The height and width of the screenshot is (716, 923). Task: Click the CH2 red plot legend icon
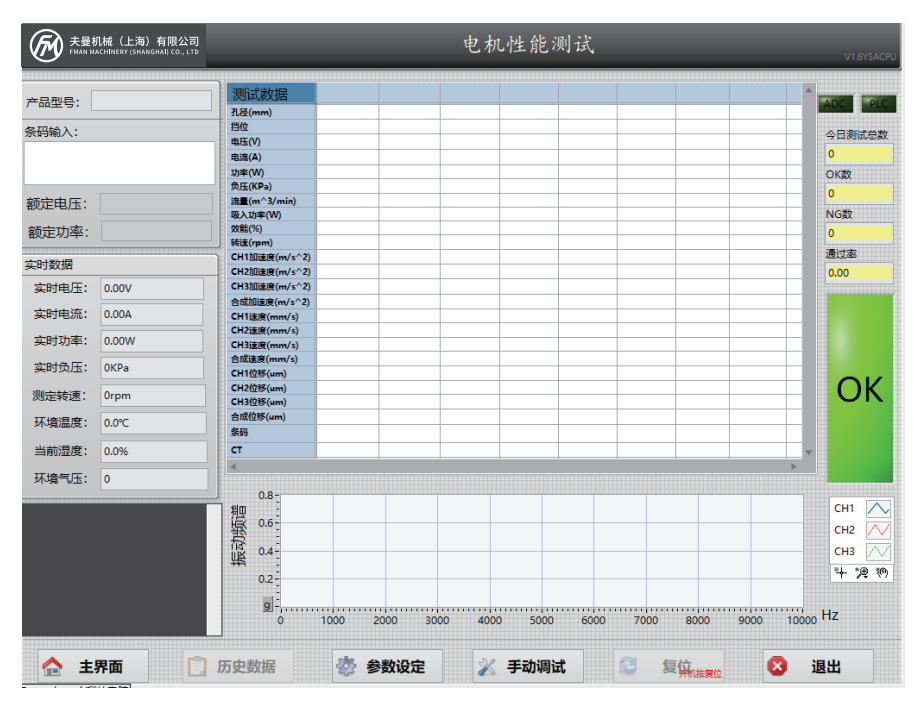click(x=878, y=531)
